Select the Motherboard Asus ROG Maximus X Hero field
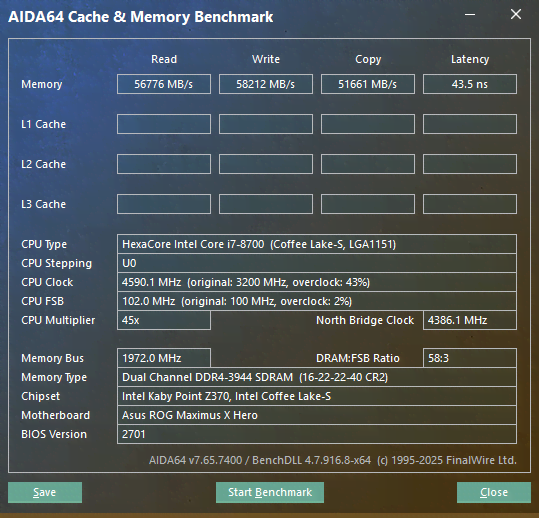This screenshot has width=539, height=518. point(317,415)
